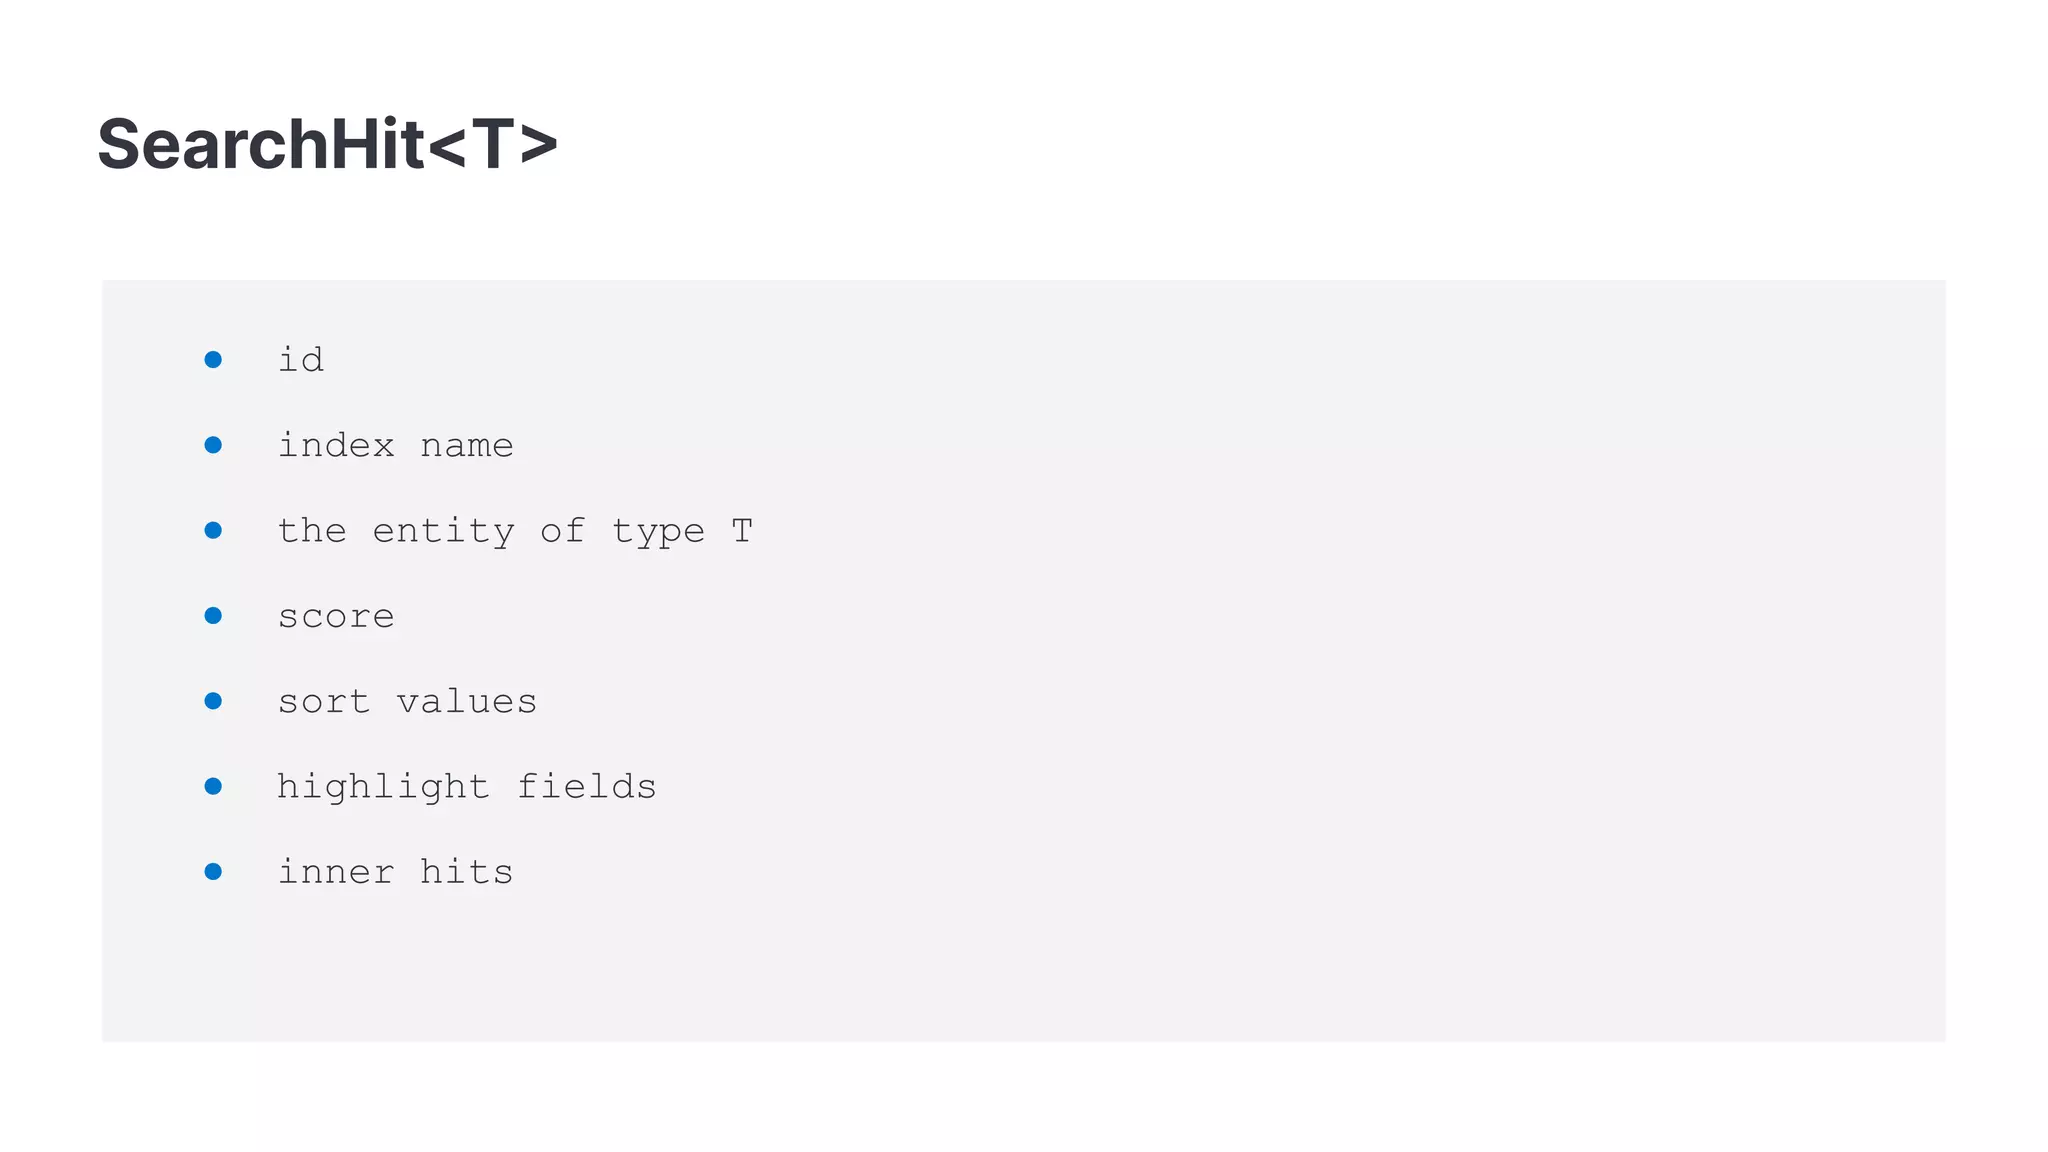
Task: Click the letter T ending the entity line
Action: point(741,531)
